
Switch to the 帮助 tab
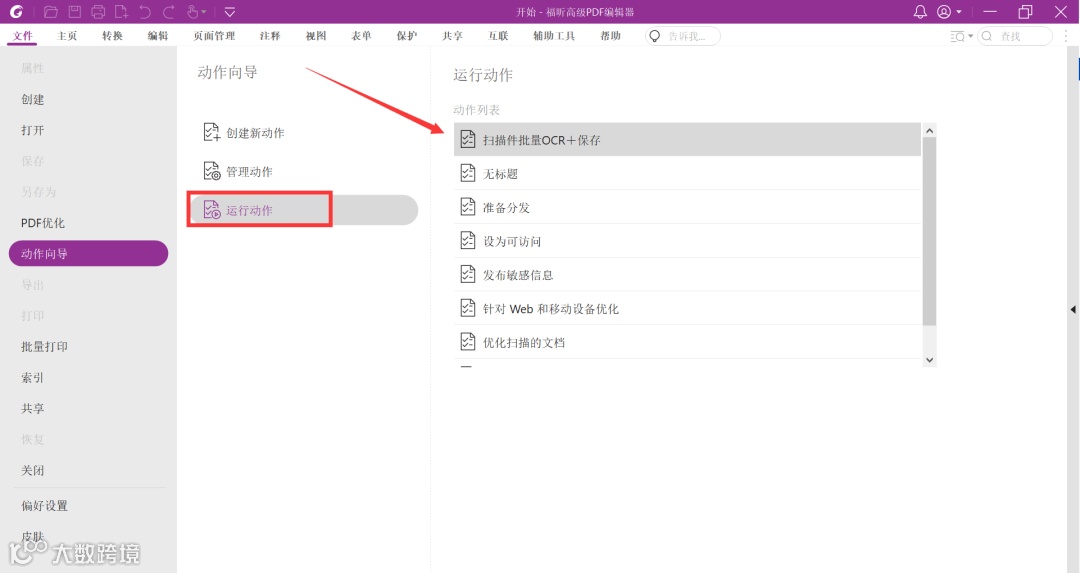[610, 36]
